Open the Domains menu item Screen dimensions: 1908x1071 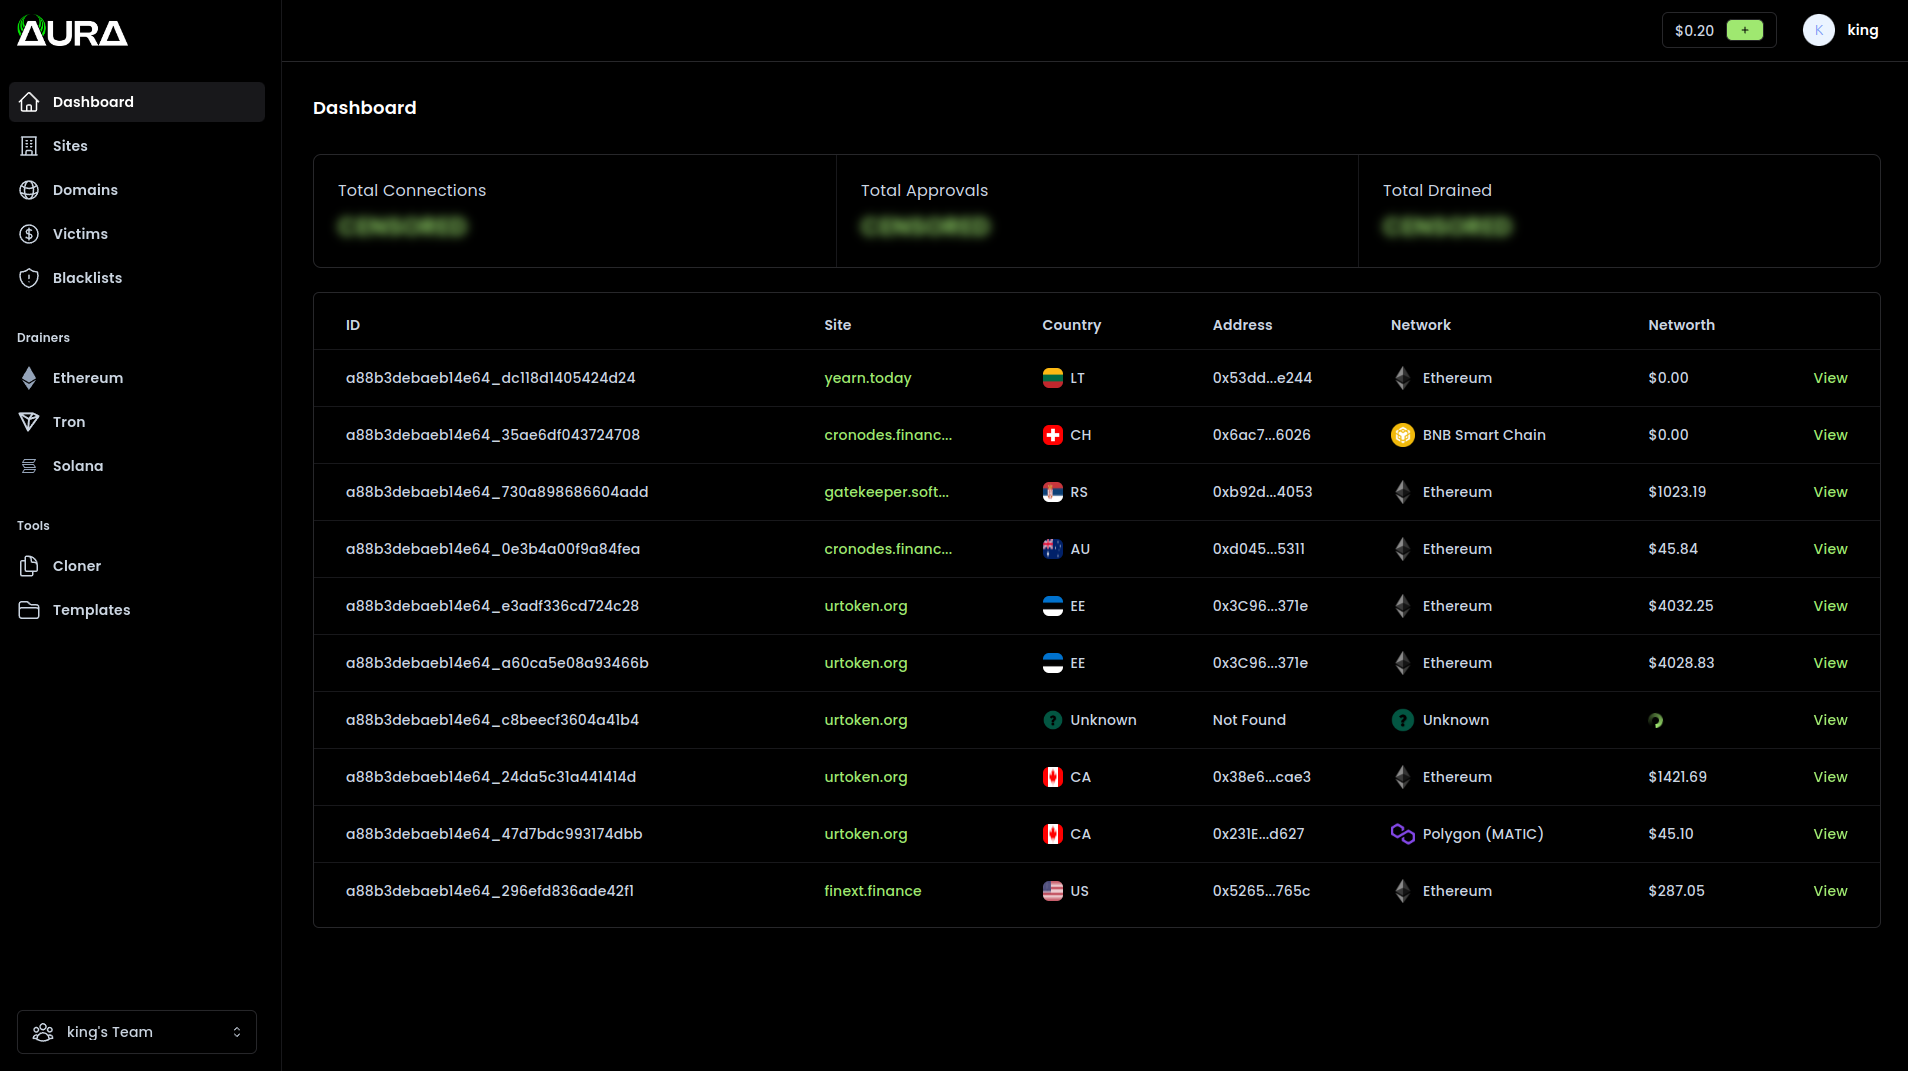pos(137,190)
